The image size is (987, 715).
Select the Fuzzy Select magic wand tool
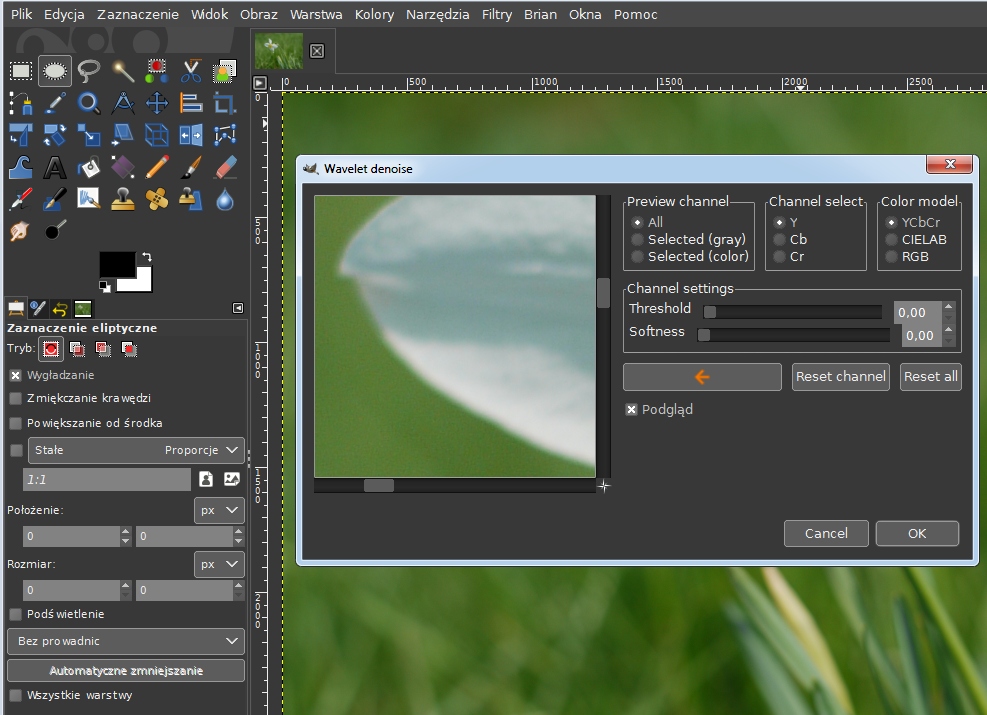pyautogui.click(x=123, y=71)
